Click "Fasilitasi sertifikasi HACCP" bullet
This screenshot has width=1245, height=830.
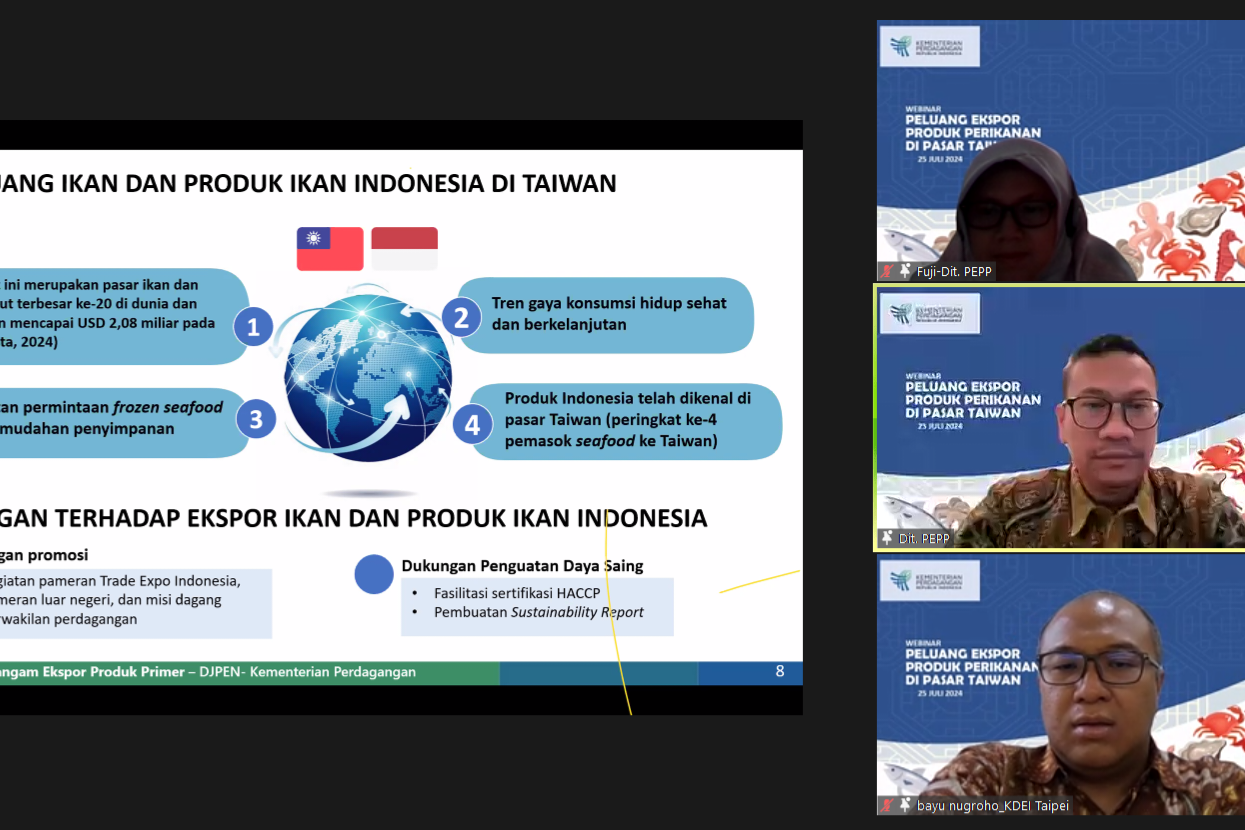[517, 593]
